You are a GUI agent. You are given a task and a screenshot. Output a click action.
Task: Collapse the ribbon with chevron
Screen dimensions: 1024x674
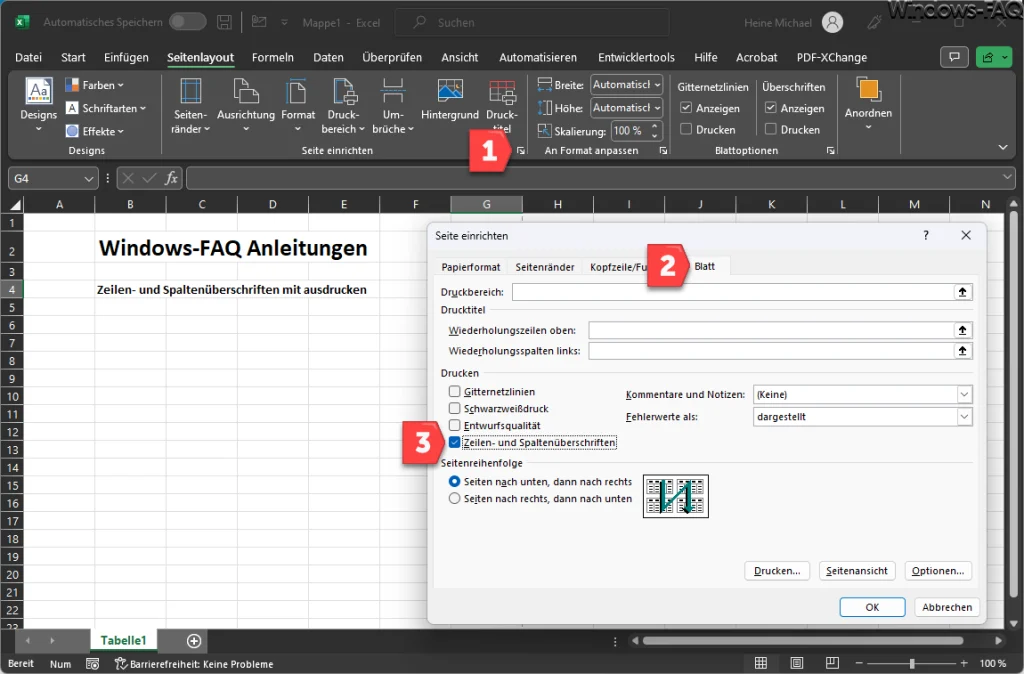[x=1003, y=148]
